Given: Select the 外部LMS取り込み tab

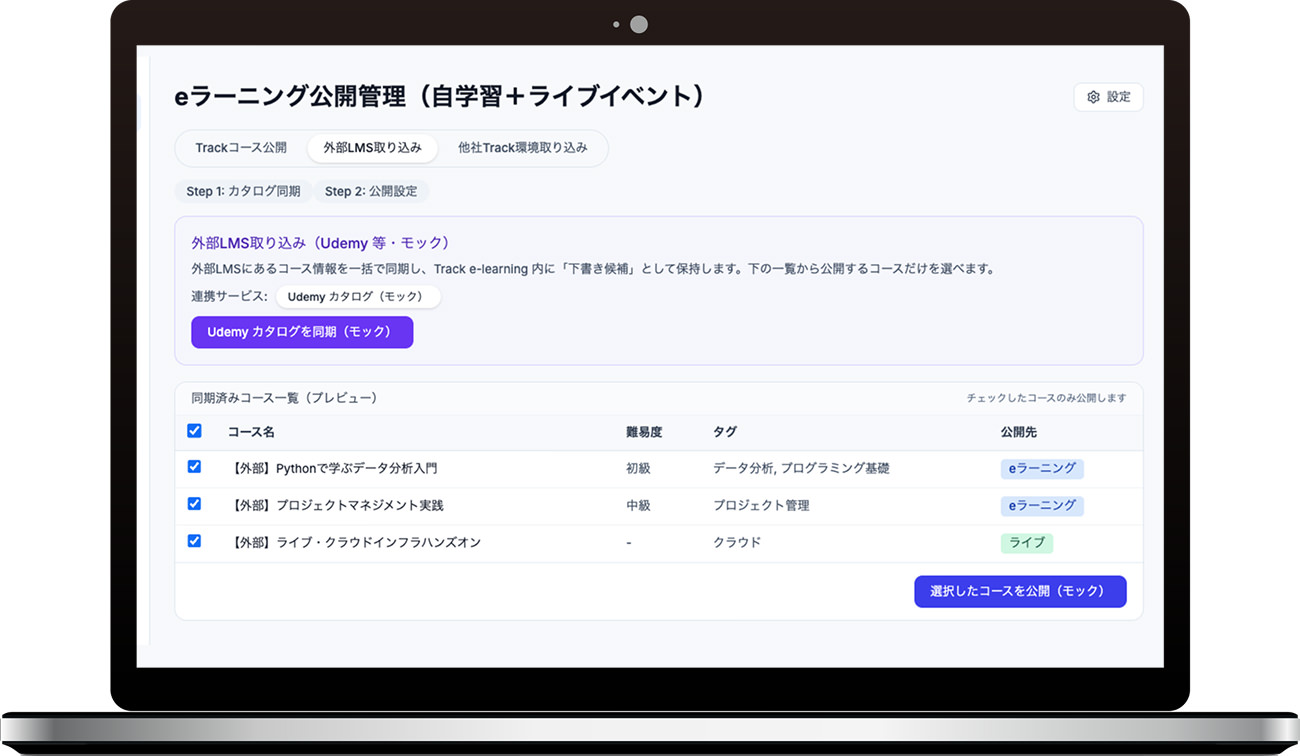Looking at the screenshot, I should [x=372, y=148].
